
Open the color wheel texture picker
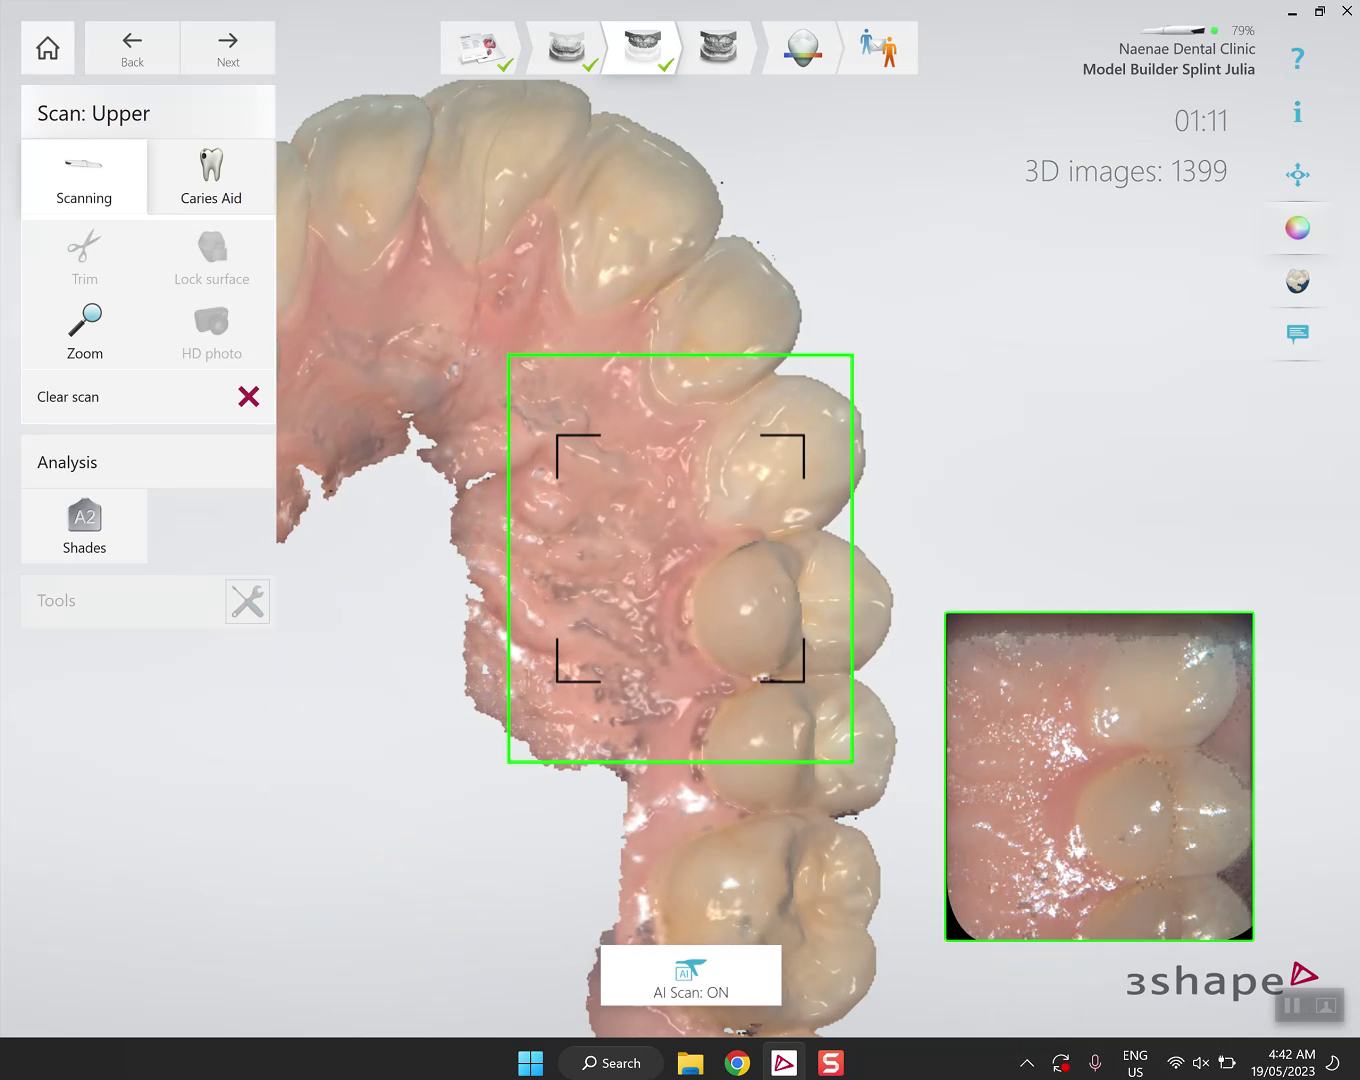tap(1297, 227)
